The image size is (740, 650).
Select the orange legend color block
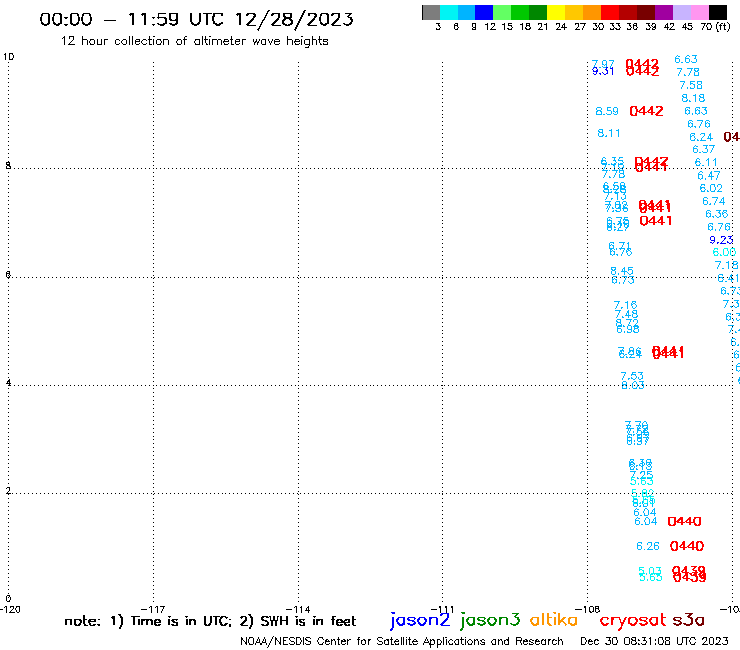pos(592,12)
